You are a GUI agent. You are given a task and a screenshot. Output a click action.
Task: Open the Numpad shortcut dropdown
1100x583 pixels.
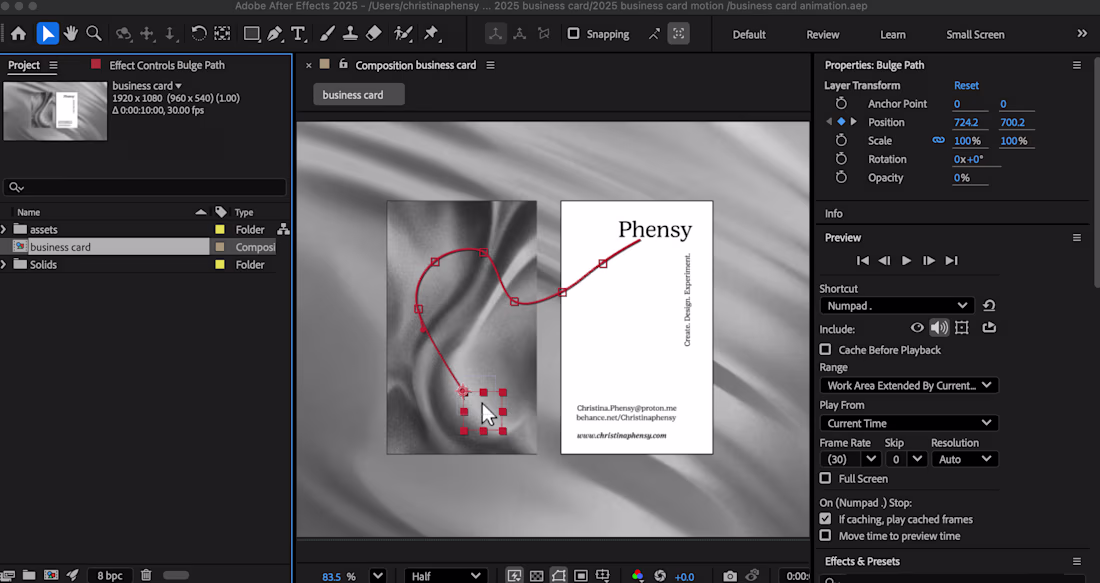[895, 306]
